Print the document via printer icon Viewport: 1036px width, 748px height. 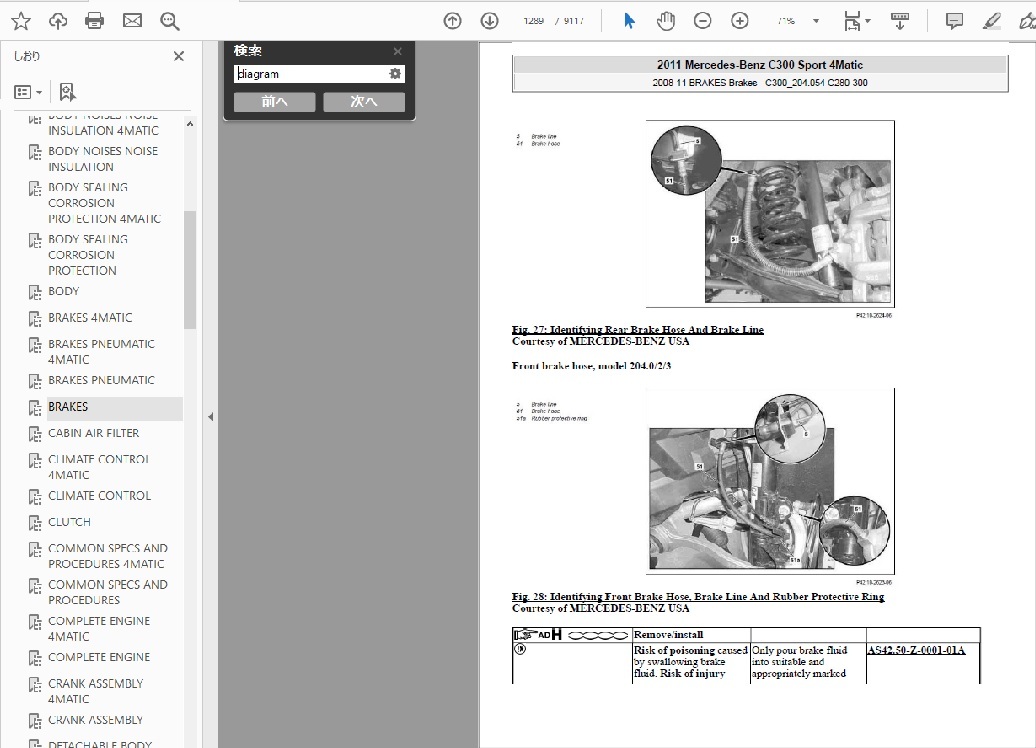(x=94, y=21)
